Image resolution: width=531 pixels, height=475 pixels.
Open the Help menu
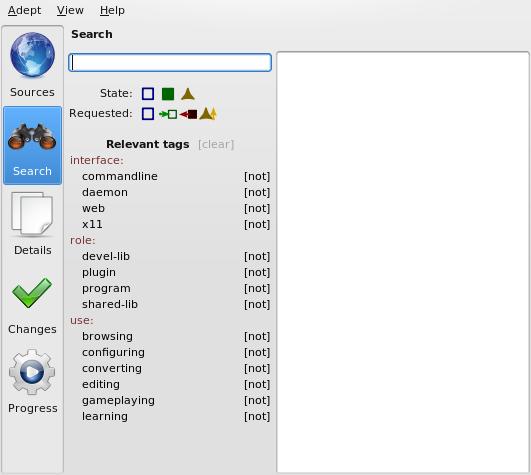[112, 10]
